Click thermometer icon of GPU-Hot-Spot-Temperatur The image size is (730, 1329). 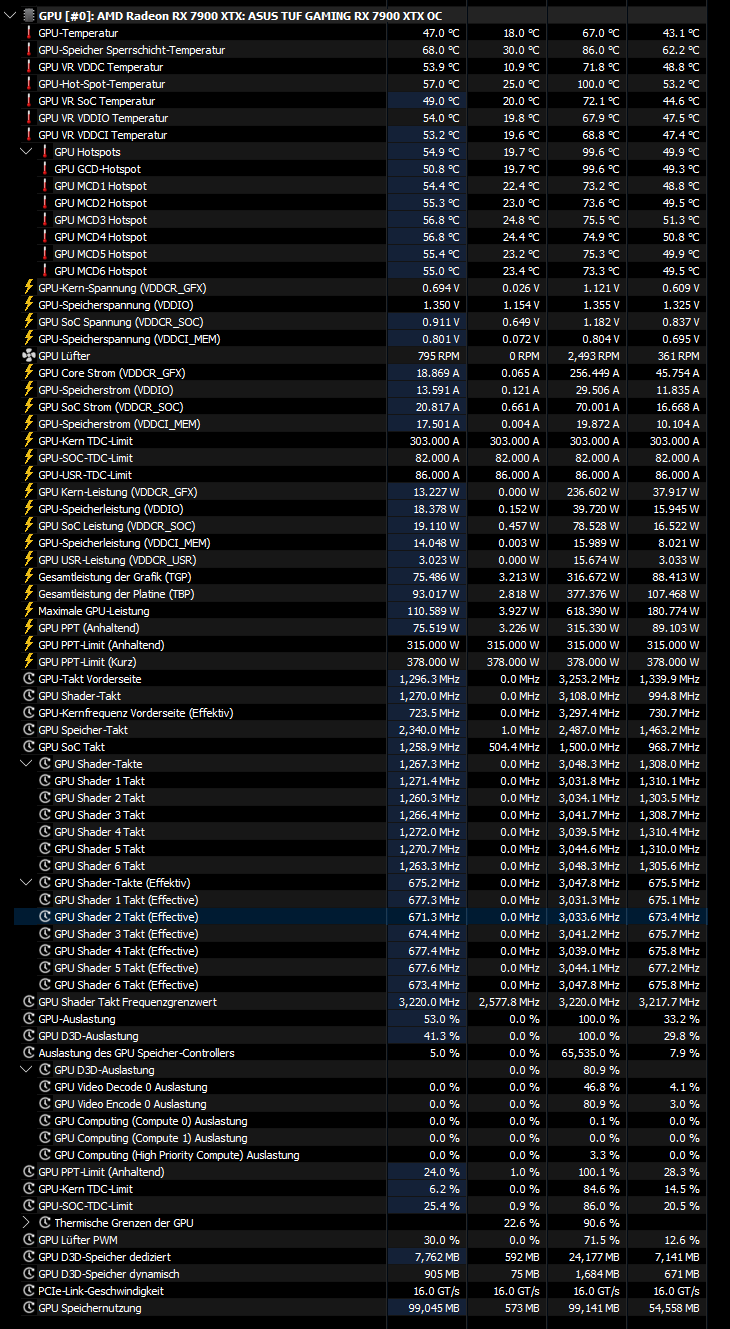(29, 84)
